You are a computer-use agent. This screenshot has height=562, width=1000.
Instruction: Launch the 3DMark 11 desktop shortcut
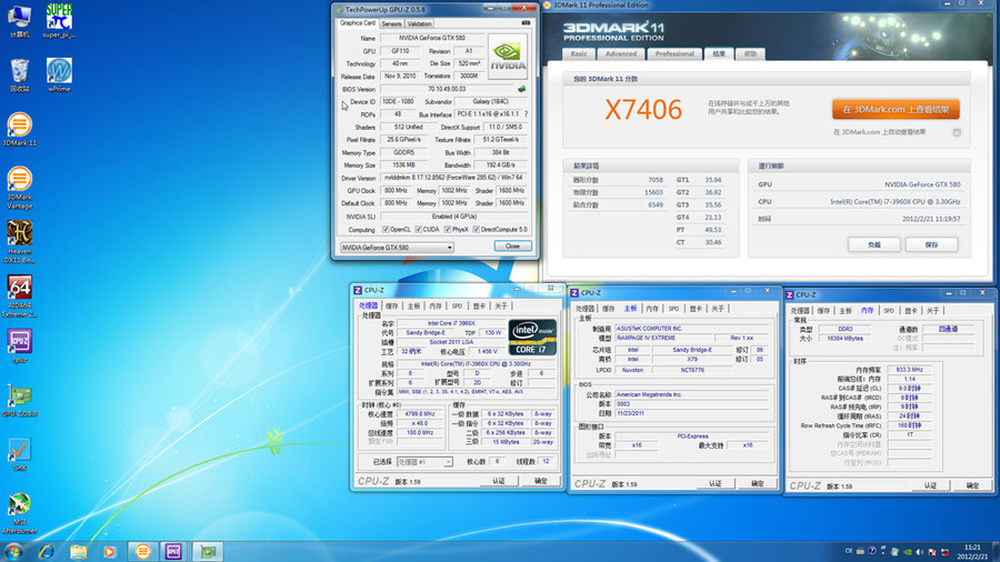19,129
